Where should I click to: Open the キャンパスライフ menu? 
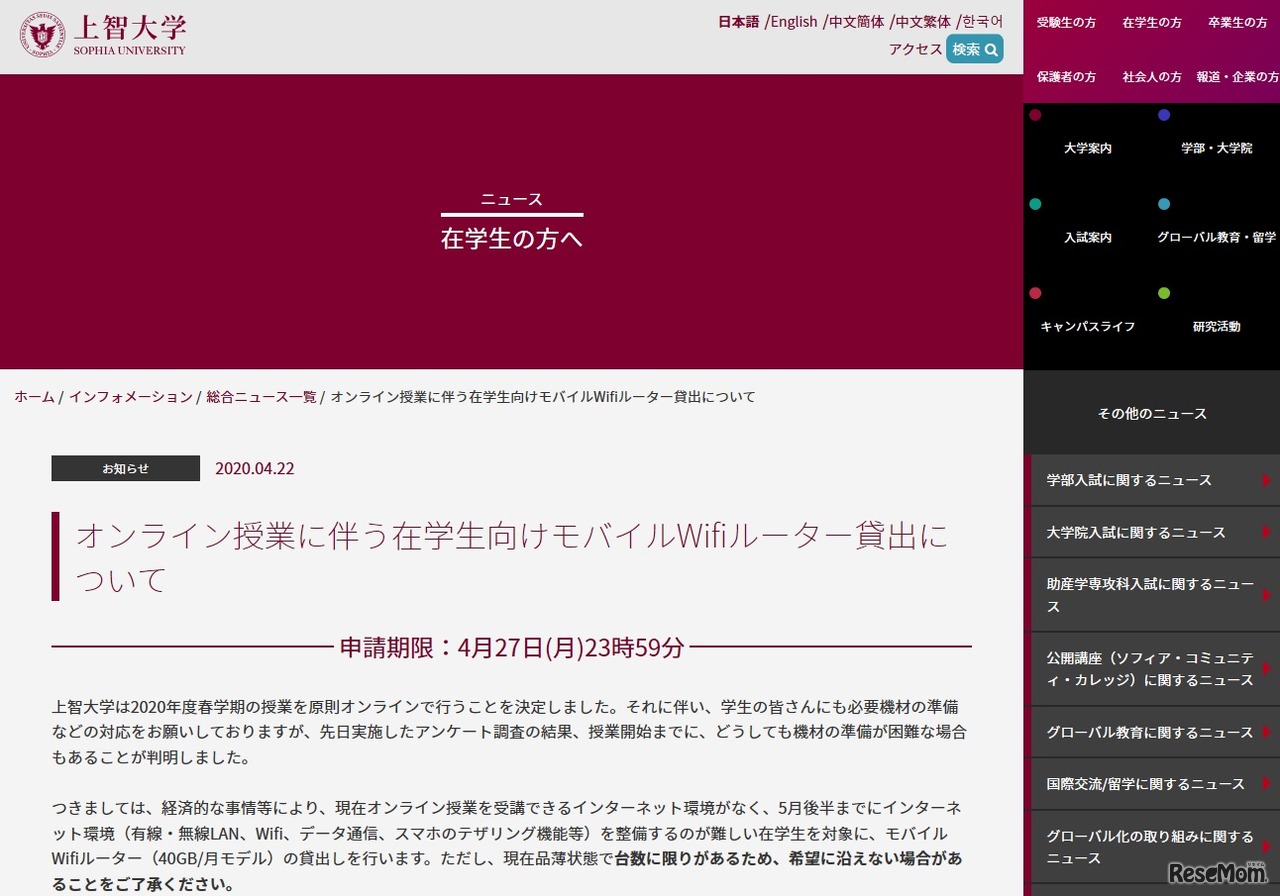1087,325
